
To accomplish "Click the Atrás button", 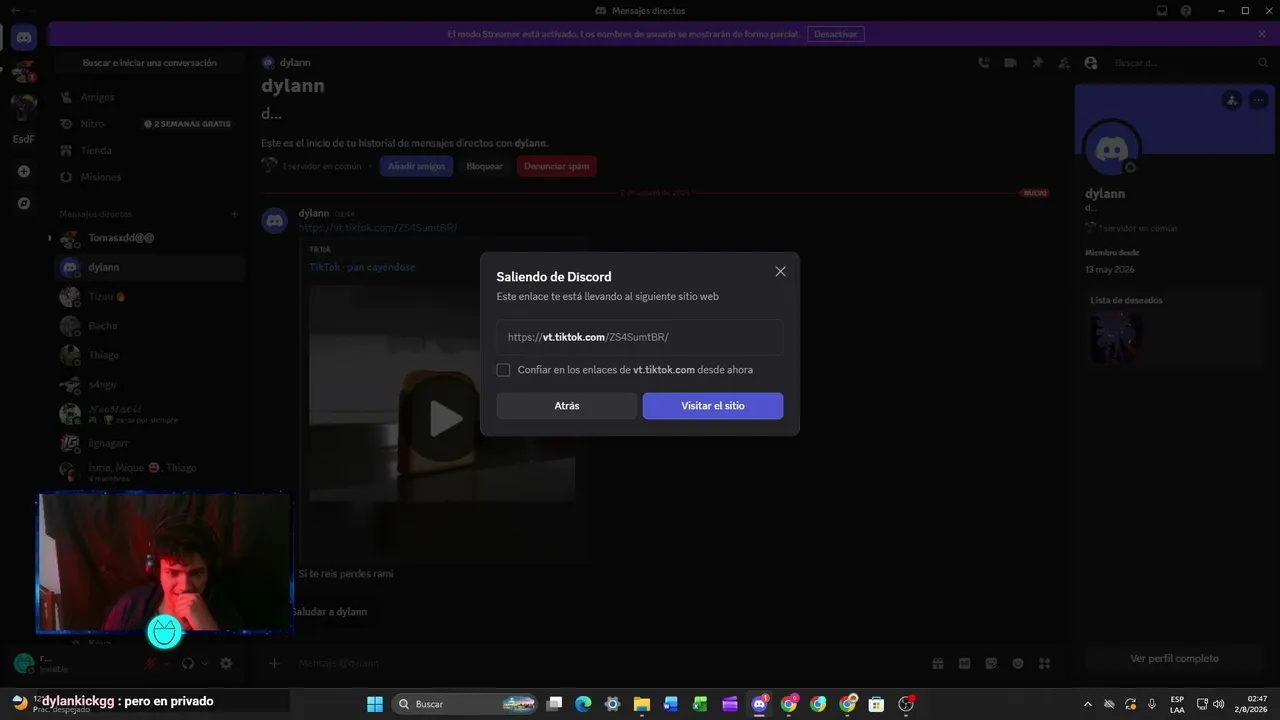I will 567,406.
